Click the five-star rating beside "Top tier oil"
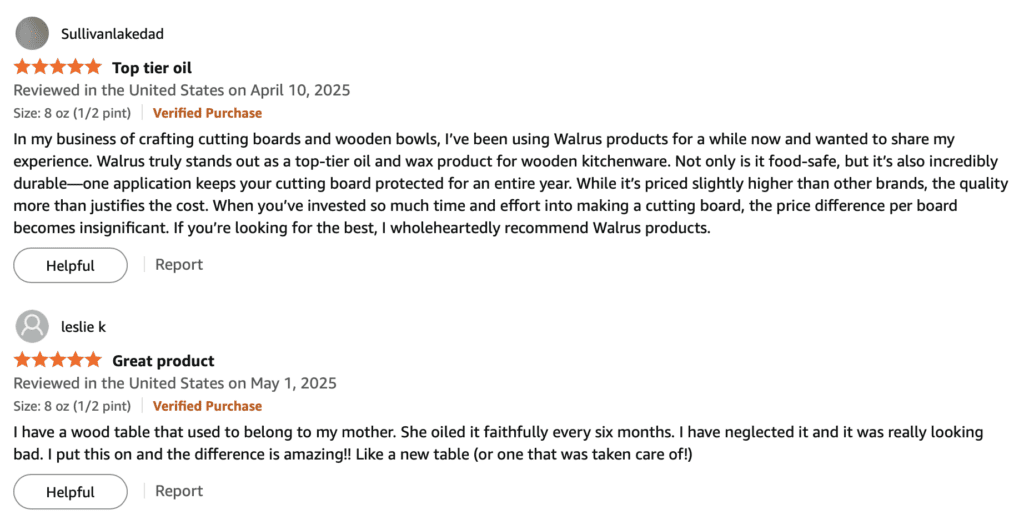 coord(57,68)
